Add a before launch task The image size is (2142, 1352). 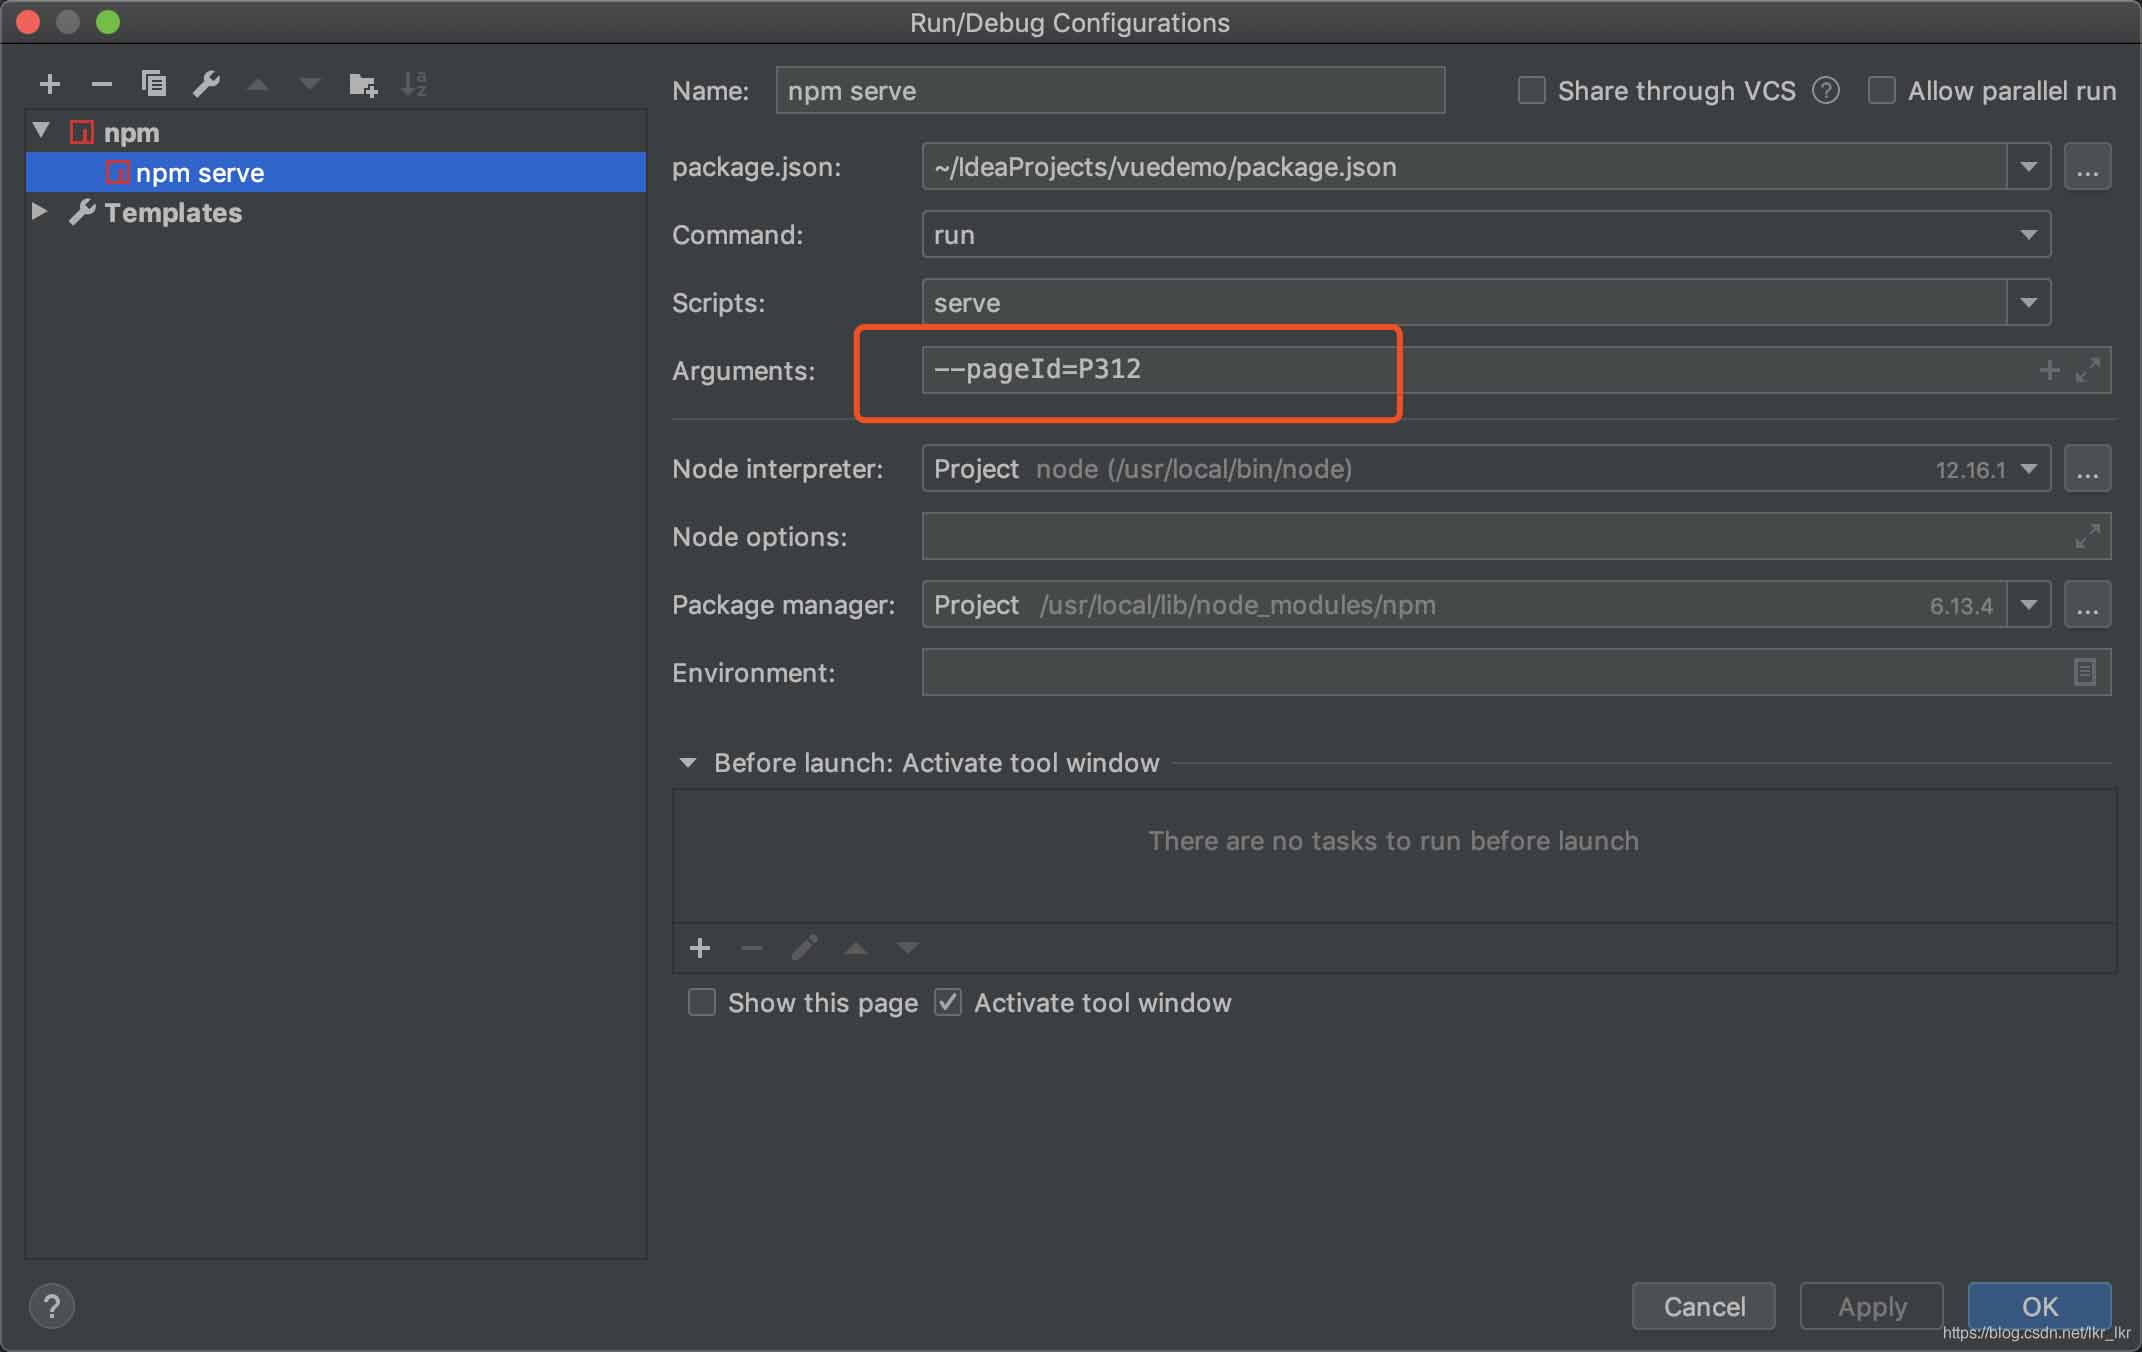coord(700,947)
